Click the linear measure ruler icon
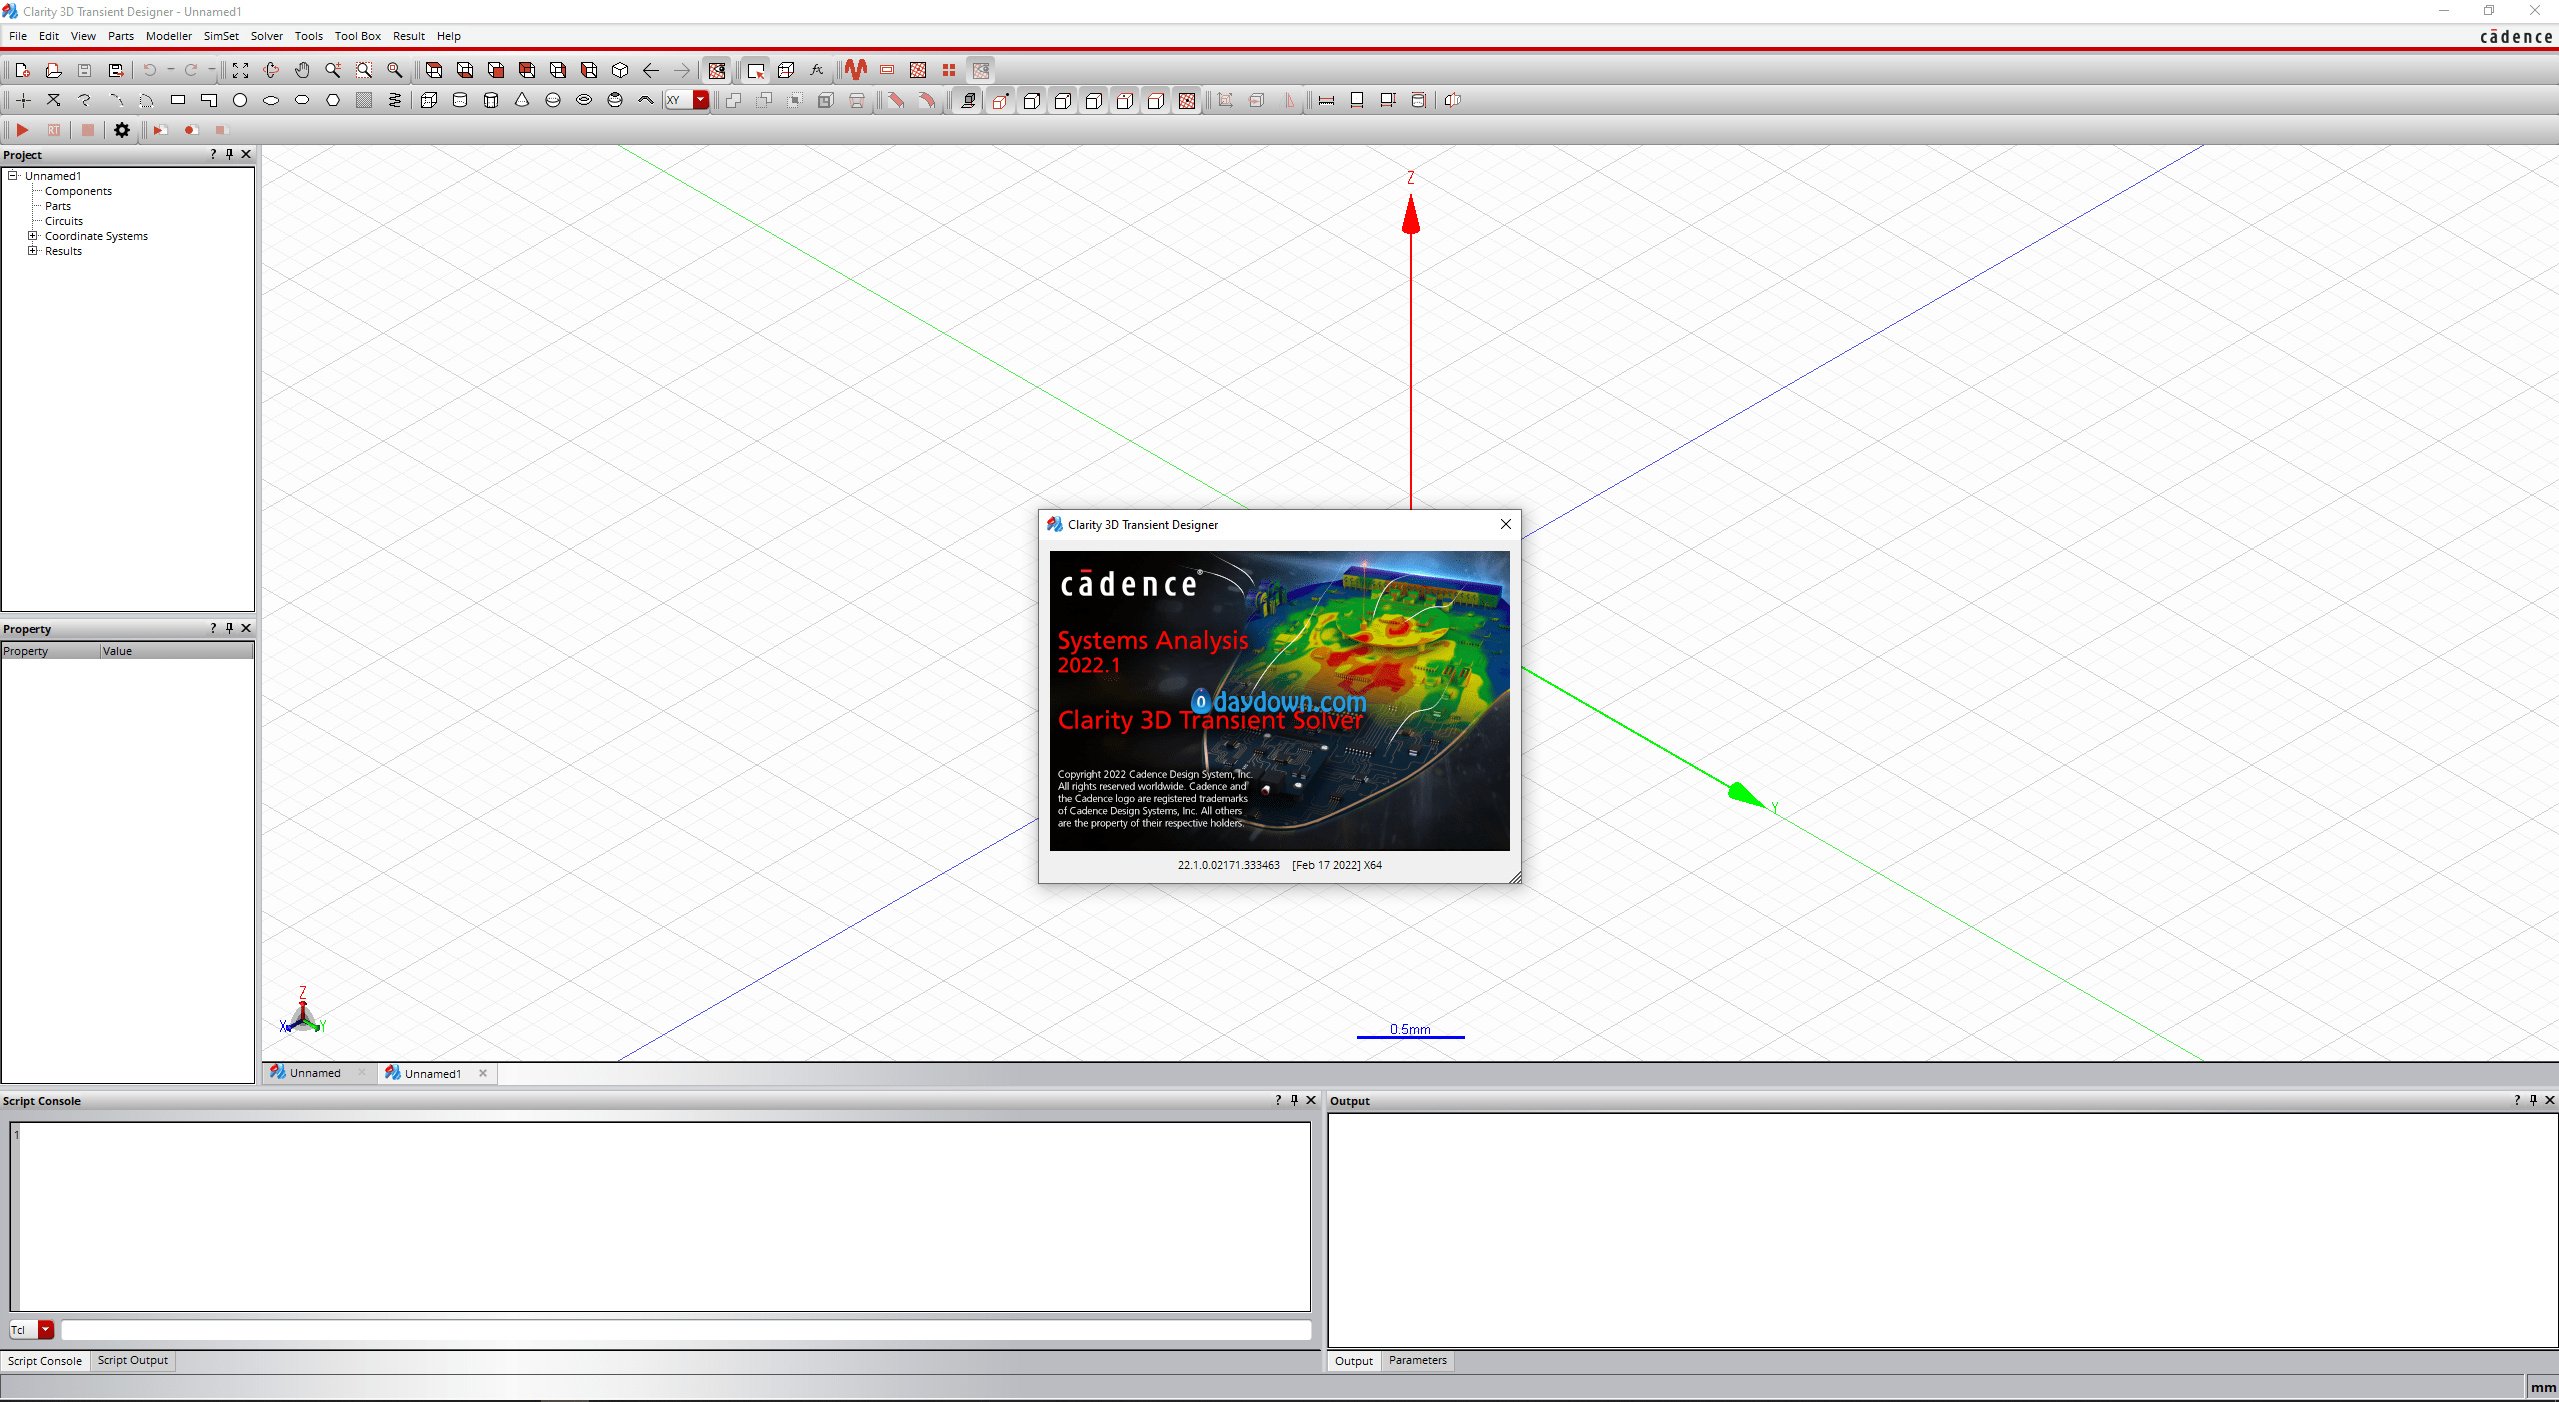 tap(1326, 100)
